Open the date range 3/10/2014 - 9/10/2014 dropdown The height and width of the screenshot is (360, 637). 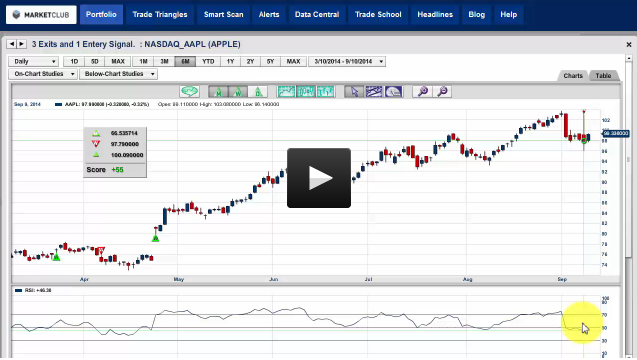(x=347, y=62)
